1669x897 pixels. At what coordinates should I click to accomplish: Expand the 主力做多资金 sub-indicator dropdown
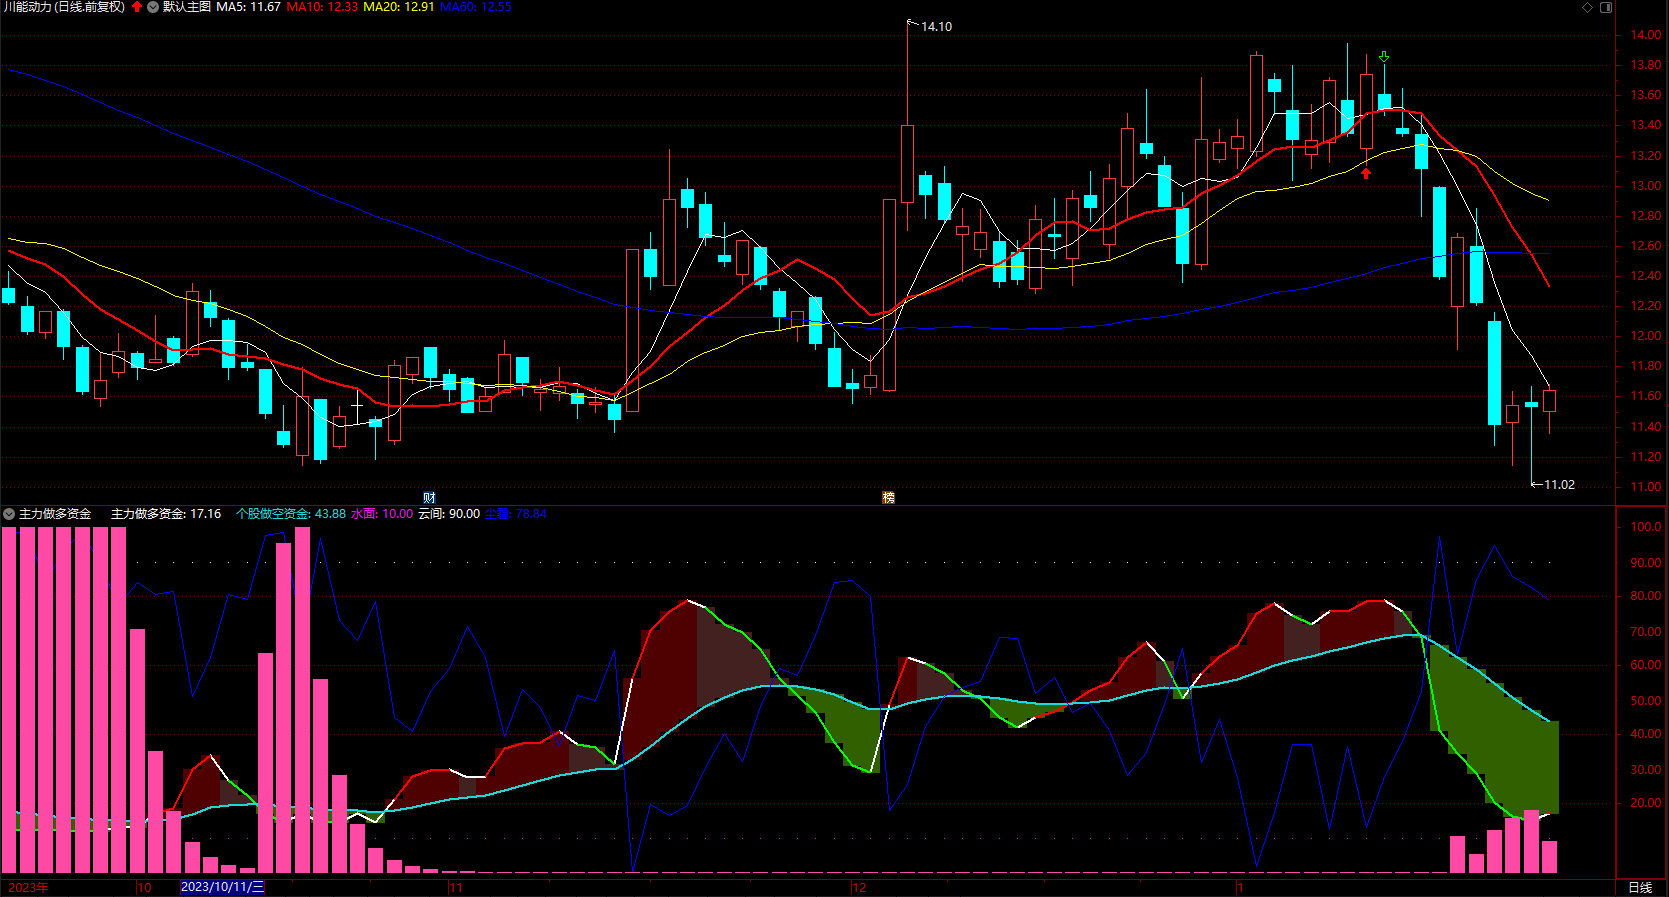click(9, 514)
